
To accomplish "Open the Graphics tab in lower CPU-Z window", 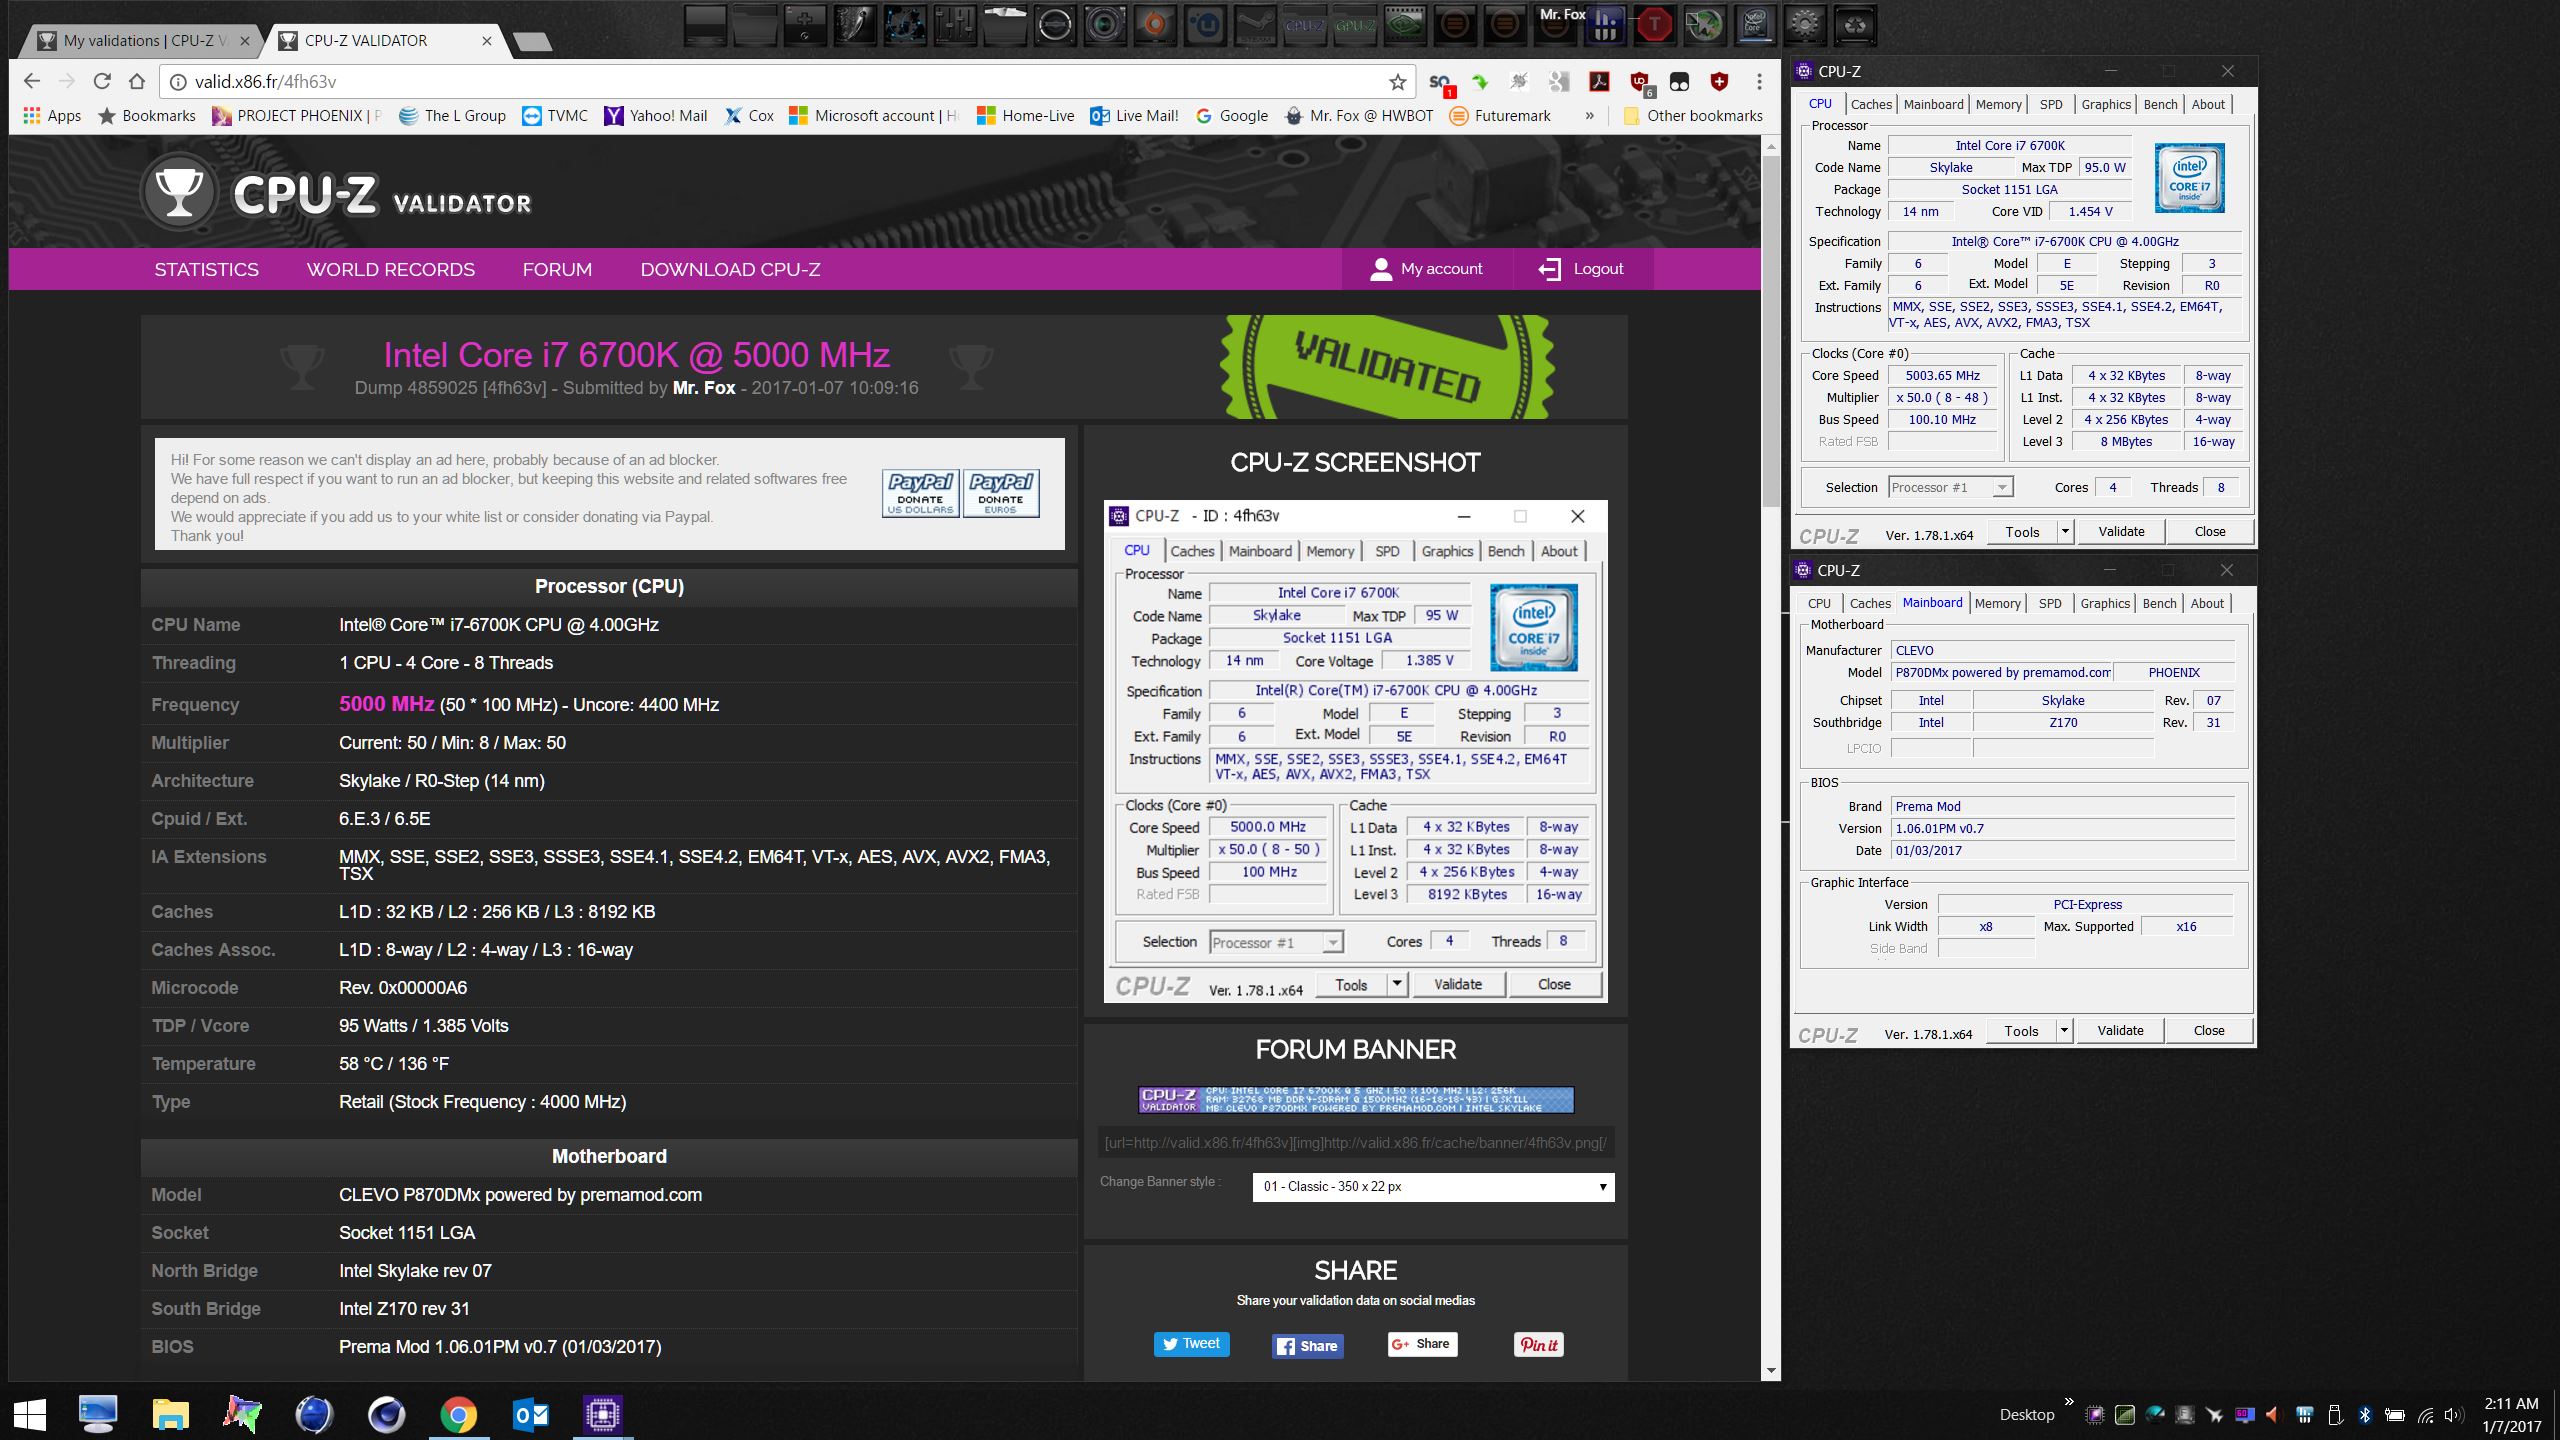I will [2105, 603].
